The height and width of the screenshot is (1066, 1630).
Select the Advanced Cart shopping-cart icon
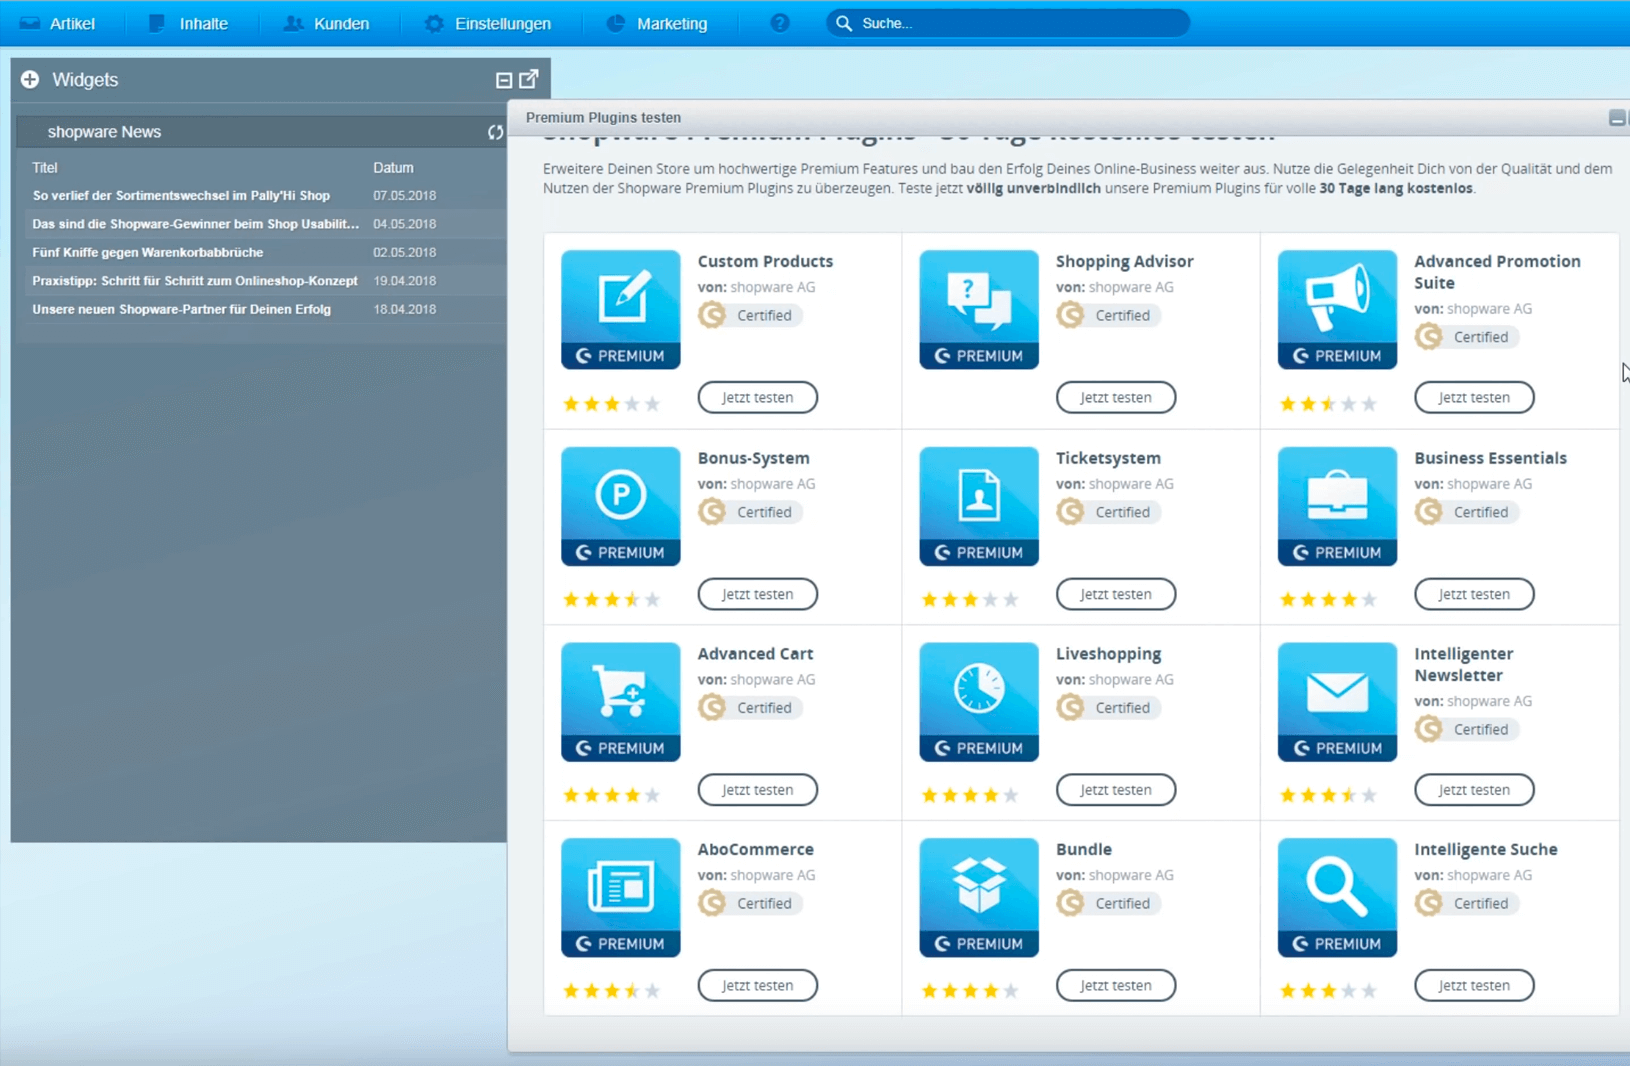pos(619,700)
